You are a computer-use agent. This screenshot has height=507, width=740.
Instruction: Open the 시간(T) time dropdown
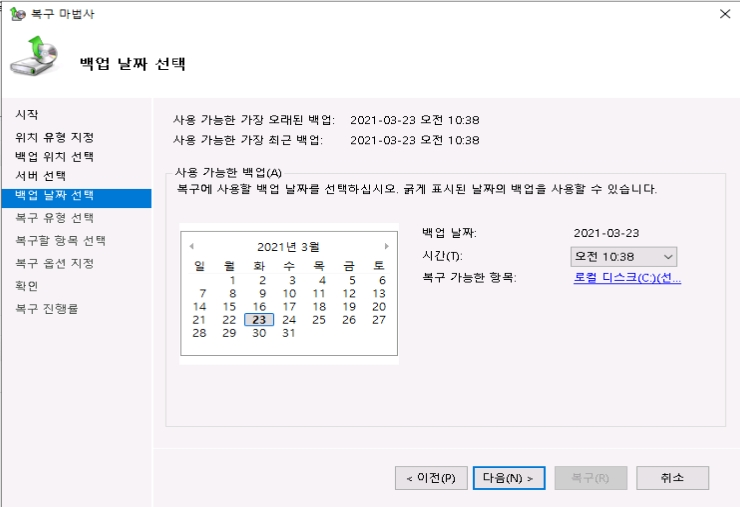623,256
